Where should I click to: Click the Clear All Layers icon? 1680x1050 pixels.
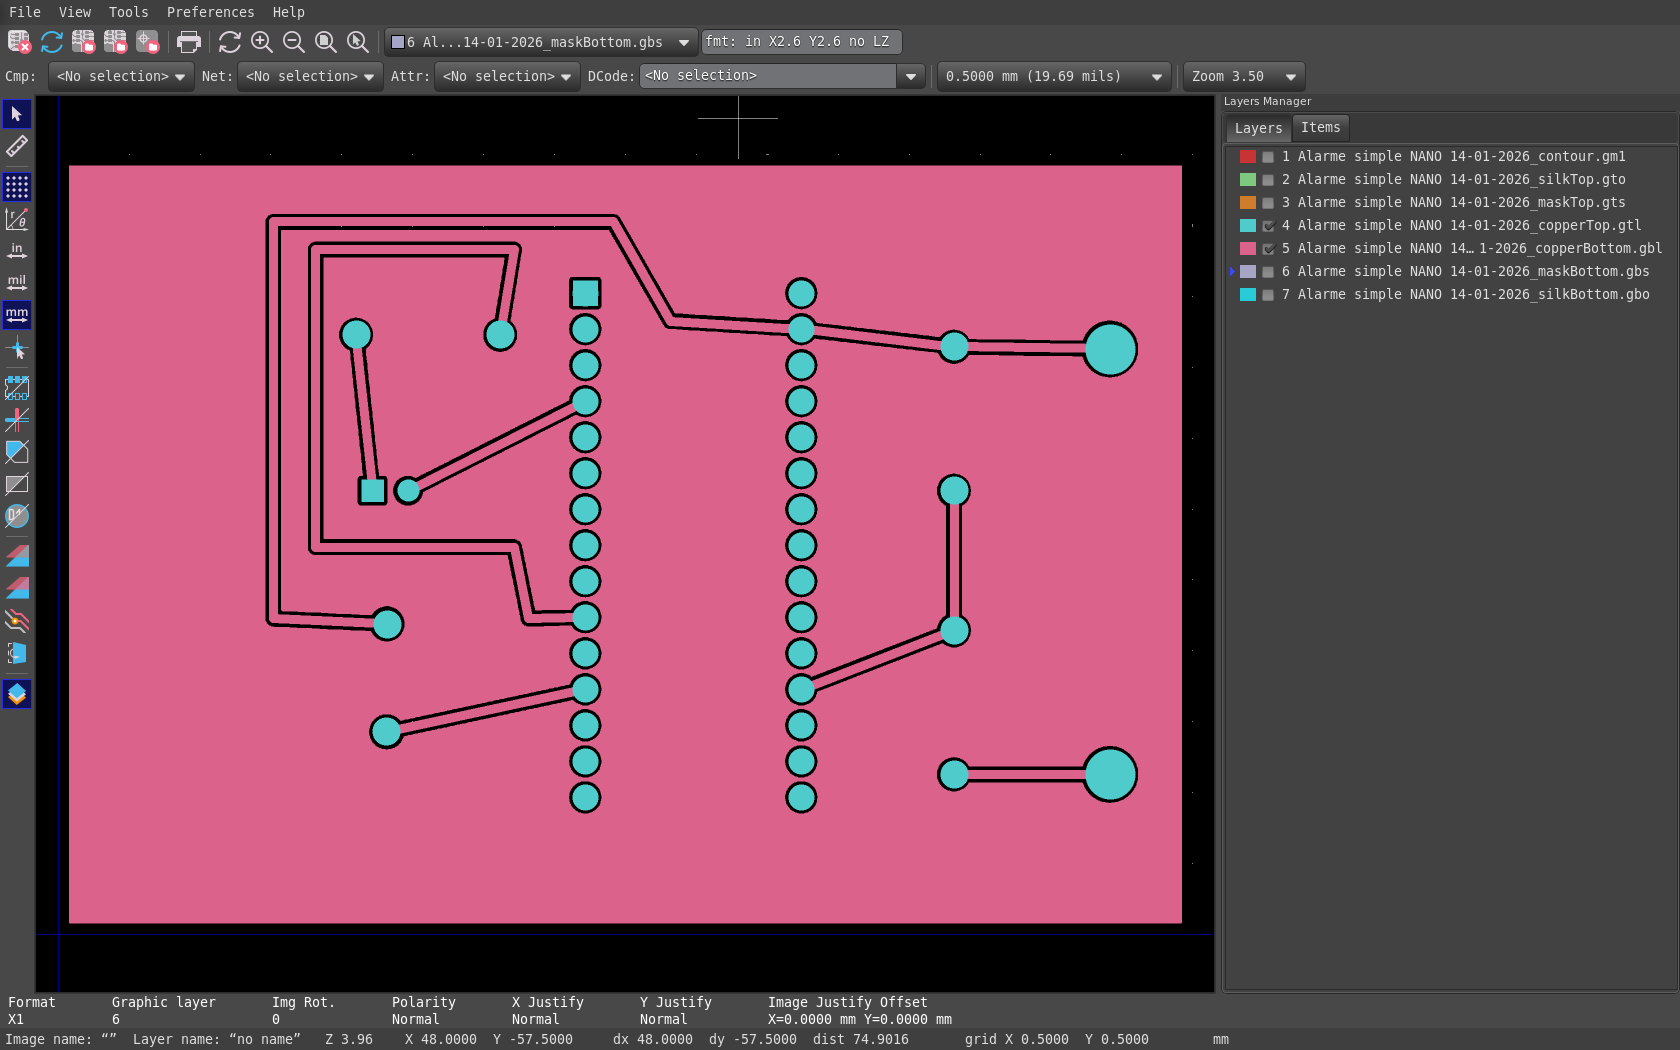pos(19,42)
